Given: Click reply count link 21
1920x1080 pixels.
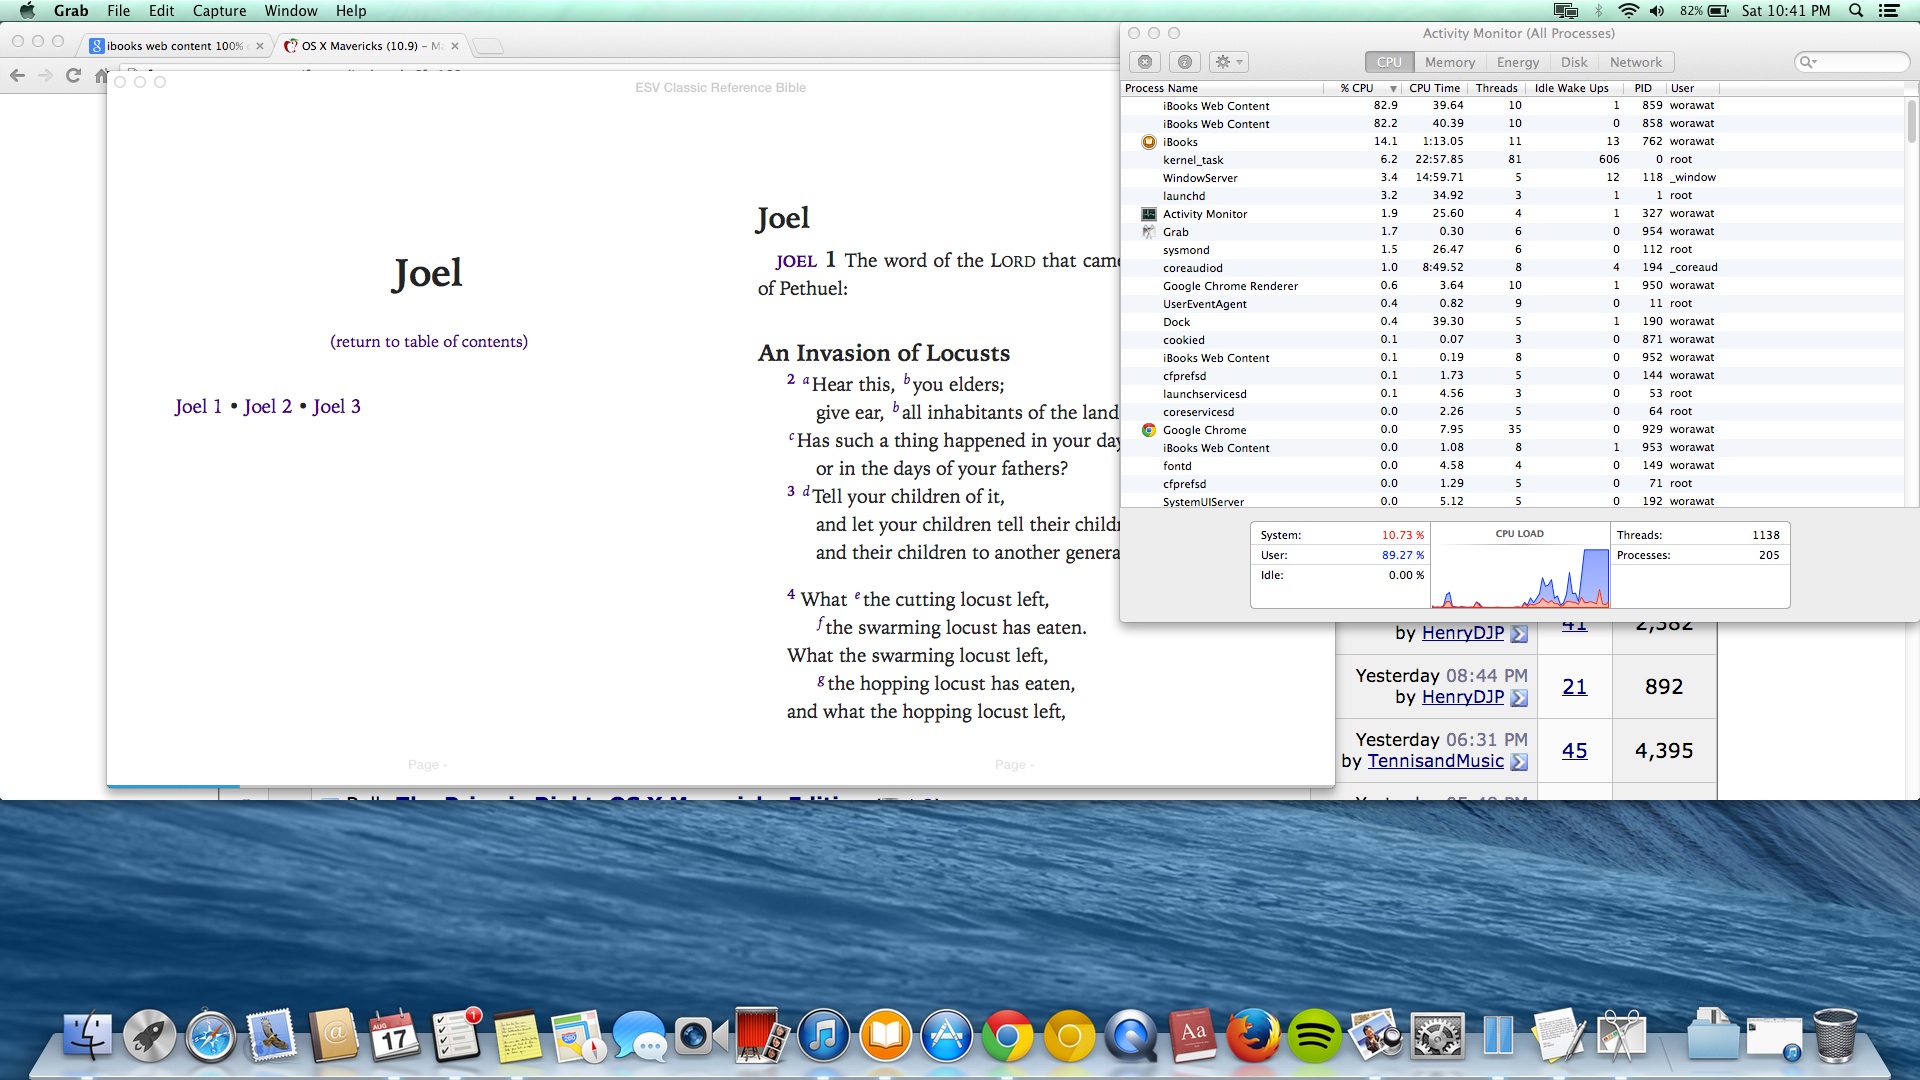Looking at the screenshot, I should click(1574, 686).
